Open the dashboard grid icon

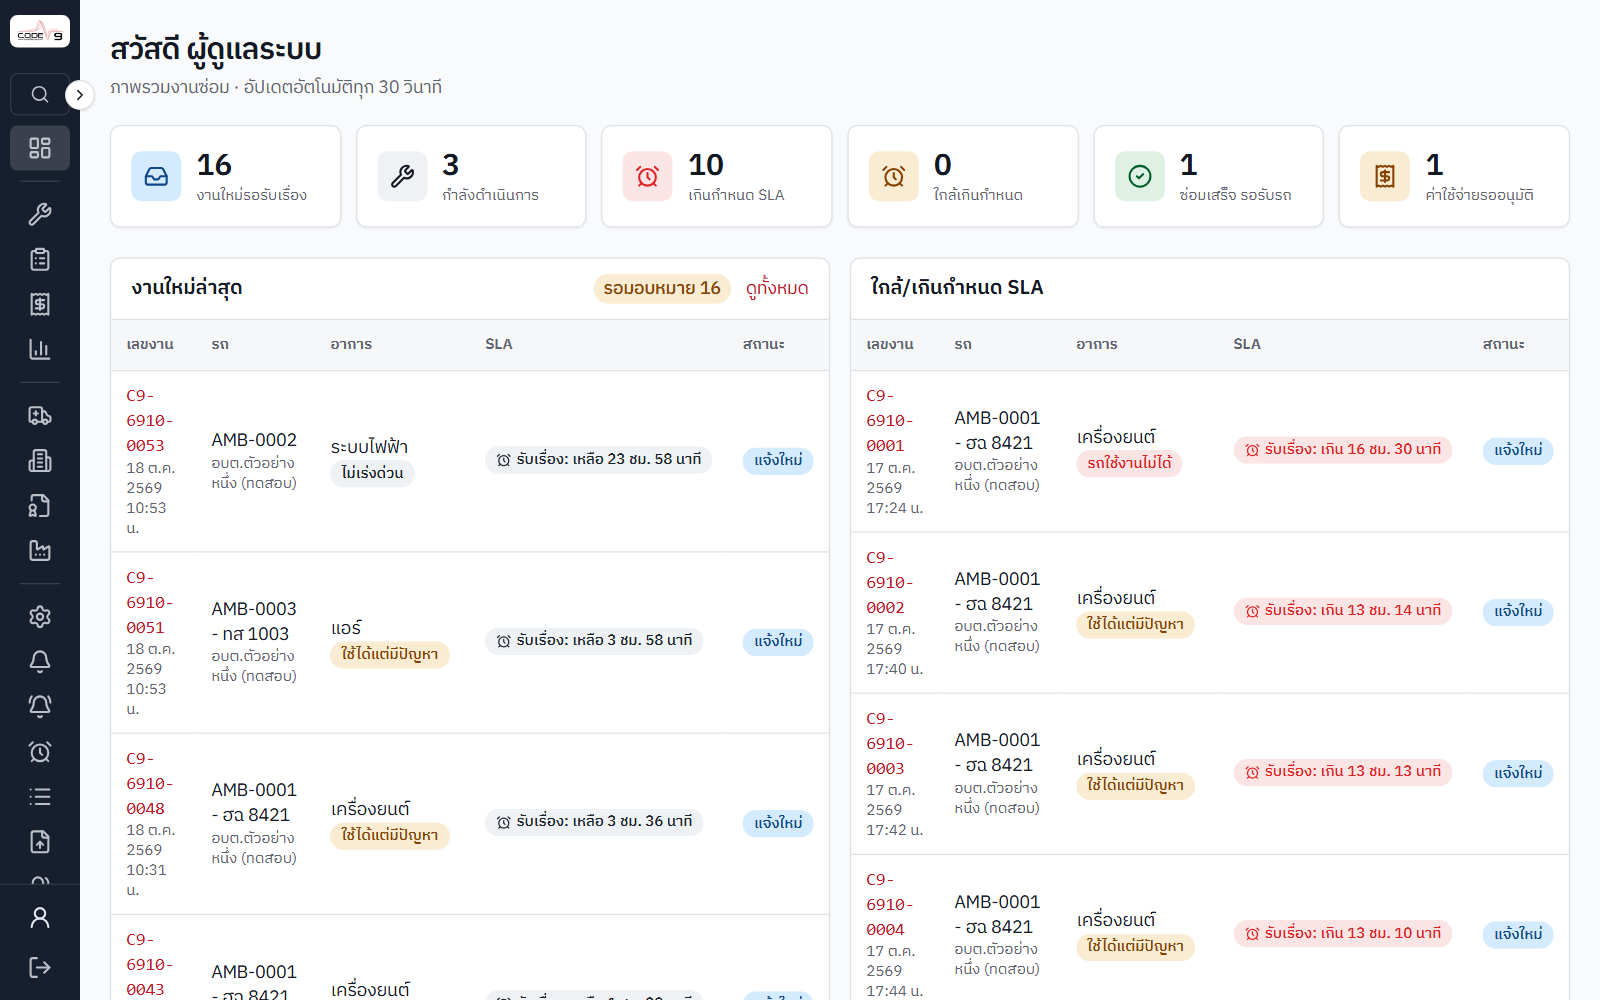[40, 148]
